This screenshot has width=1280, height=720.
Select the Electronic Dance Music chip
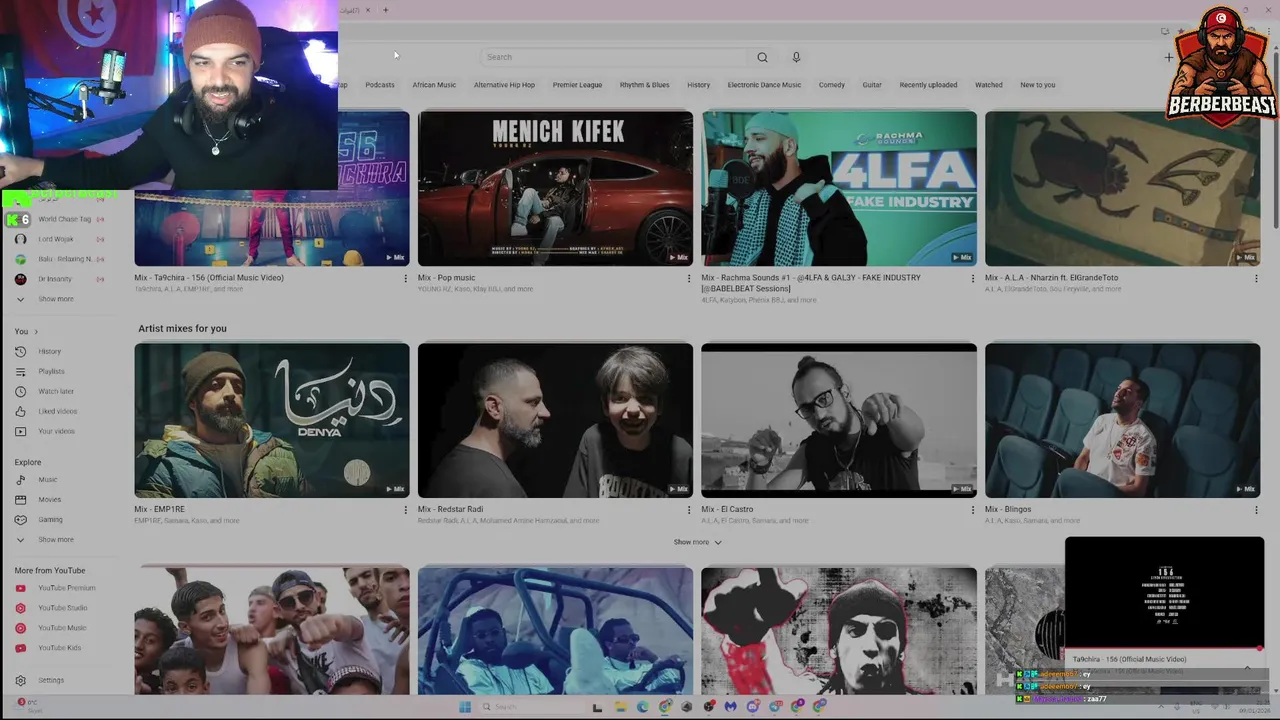764,85
